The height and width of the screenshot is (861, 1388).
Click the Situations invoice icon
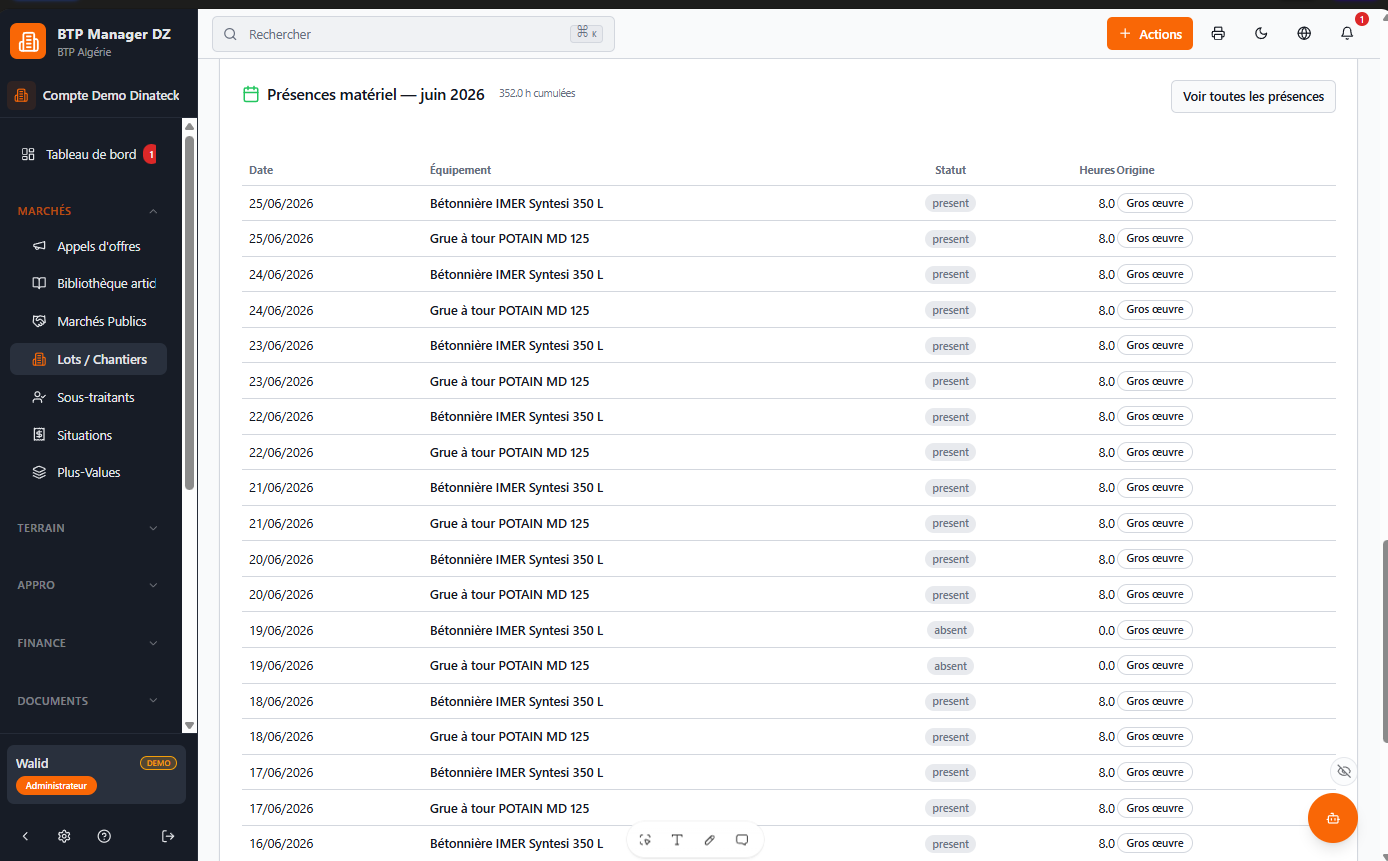[39, 435]
